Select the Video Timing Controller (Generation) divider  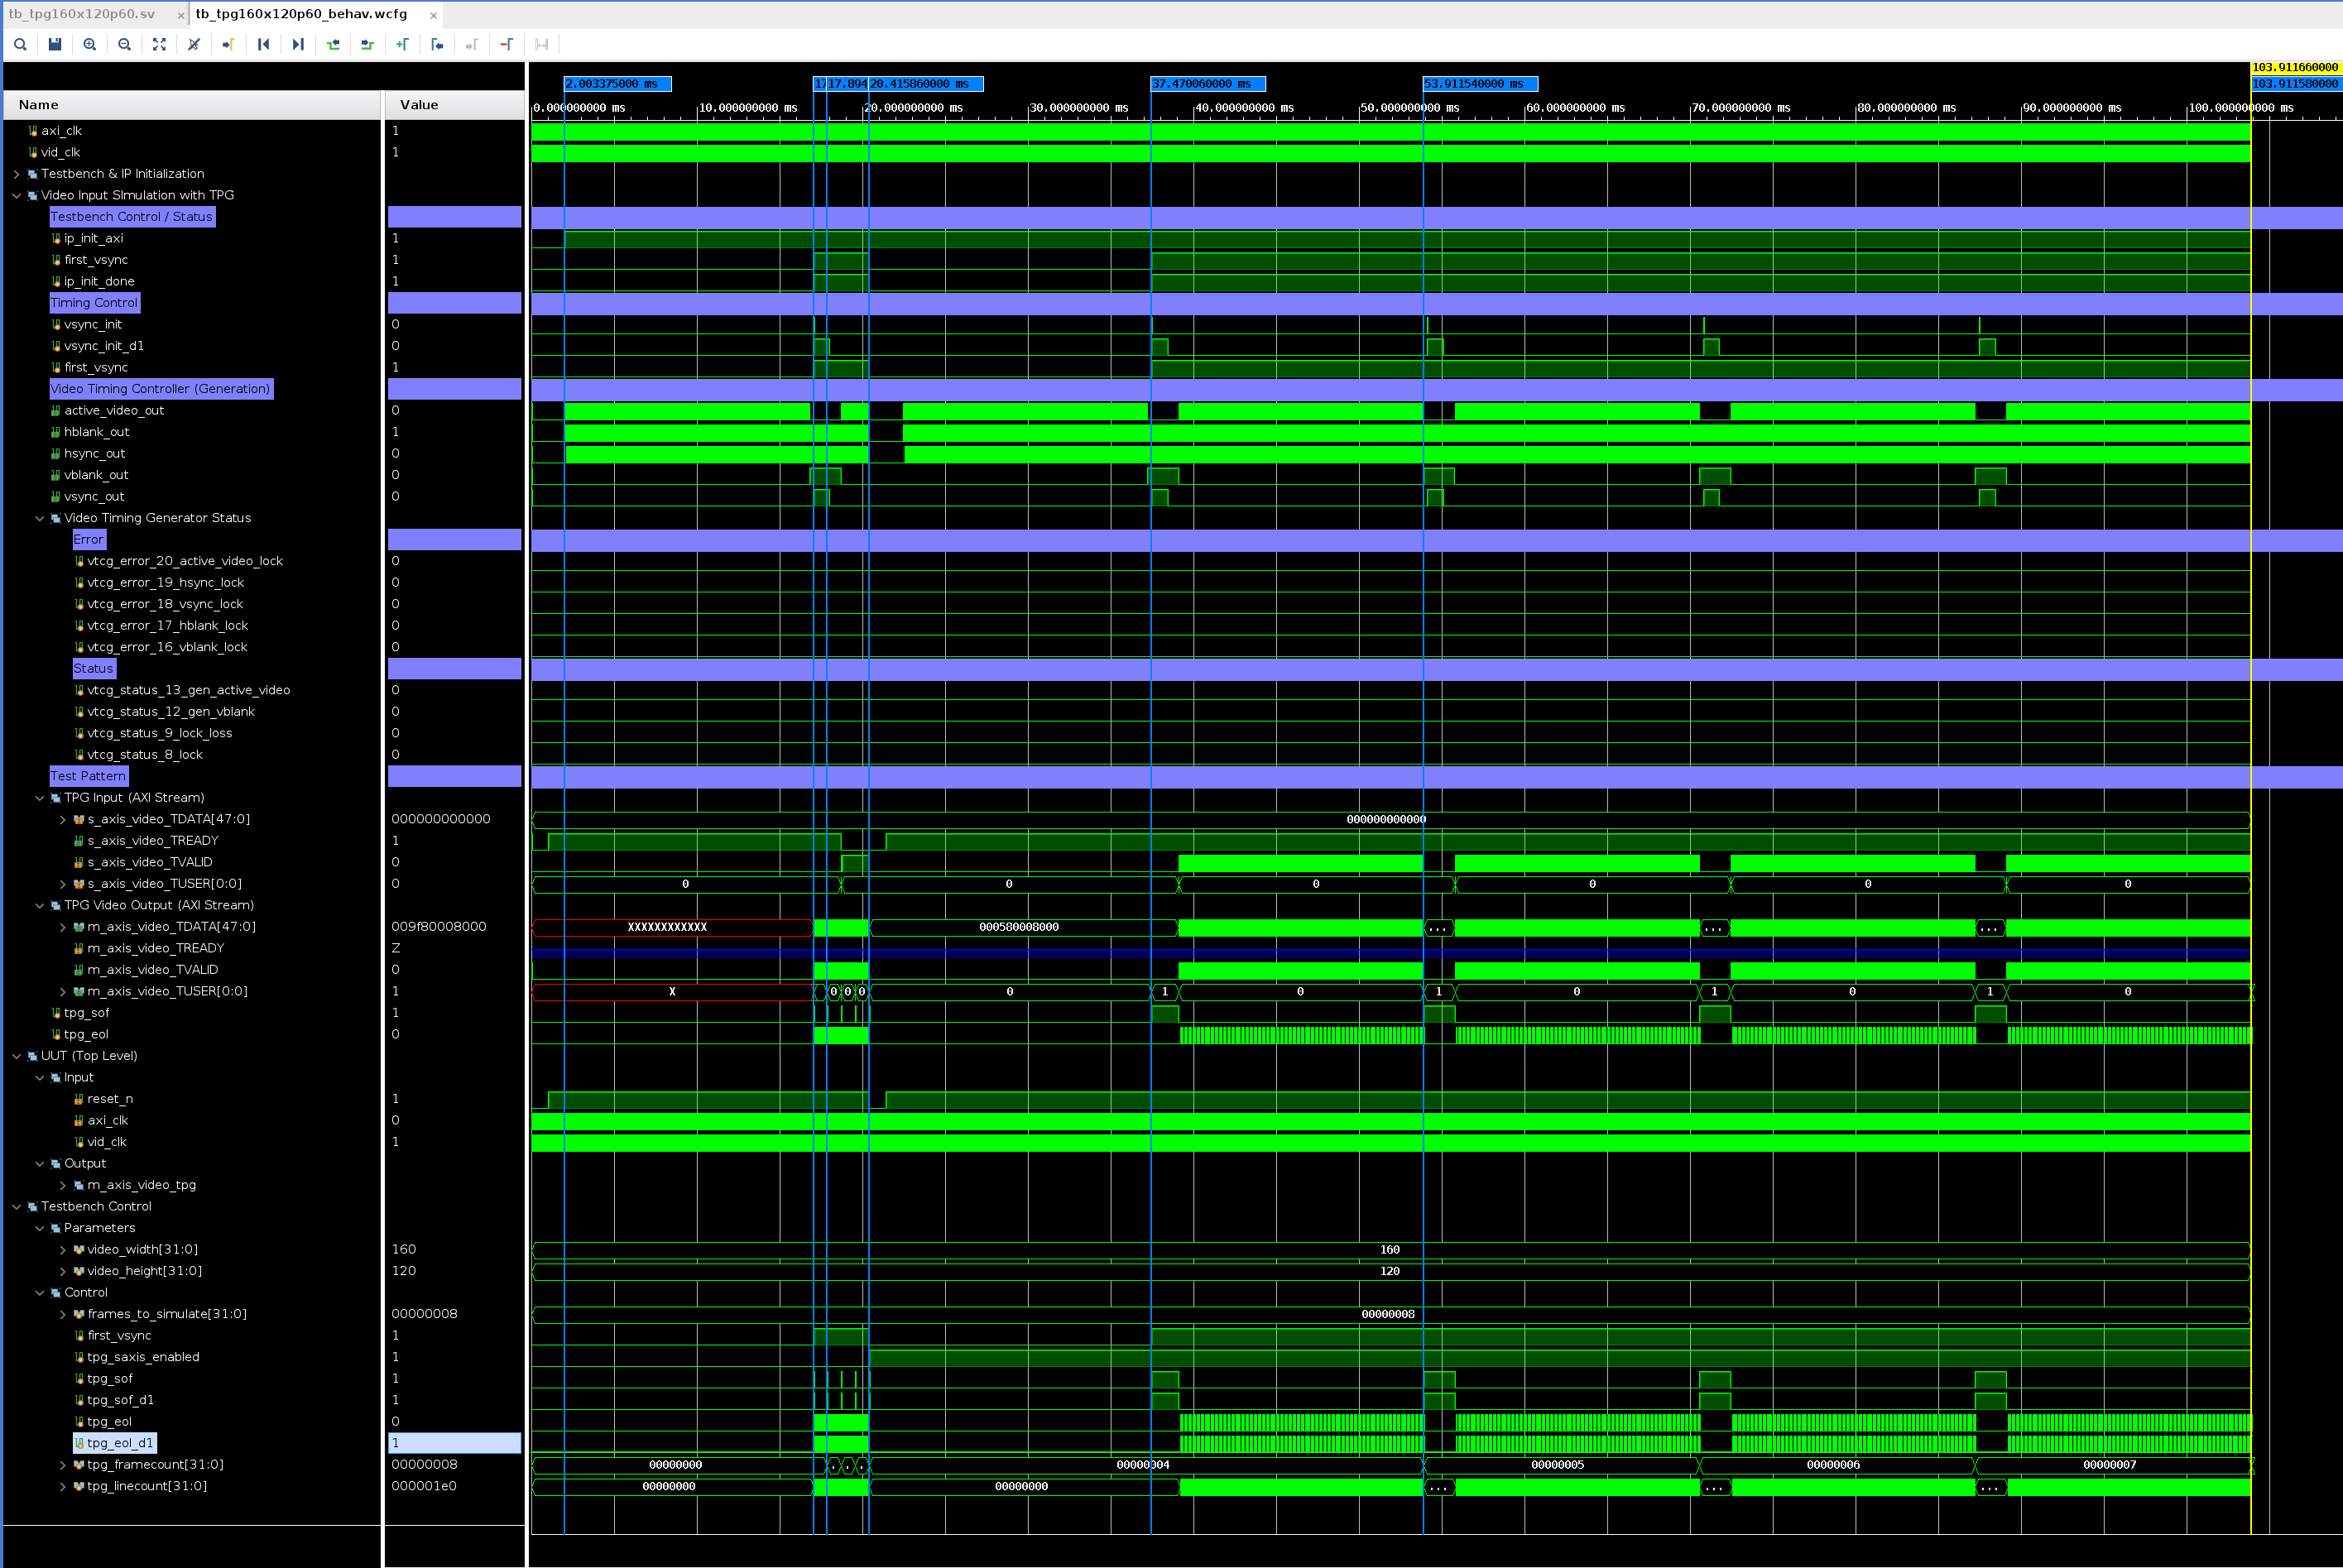pyautogui.click(x=161, y=389)
